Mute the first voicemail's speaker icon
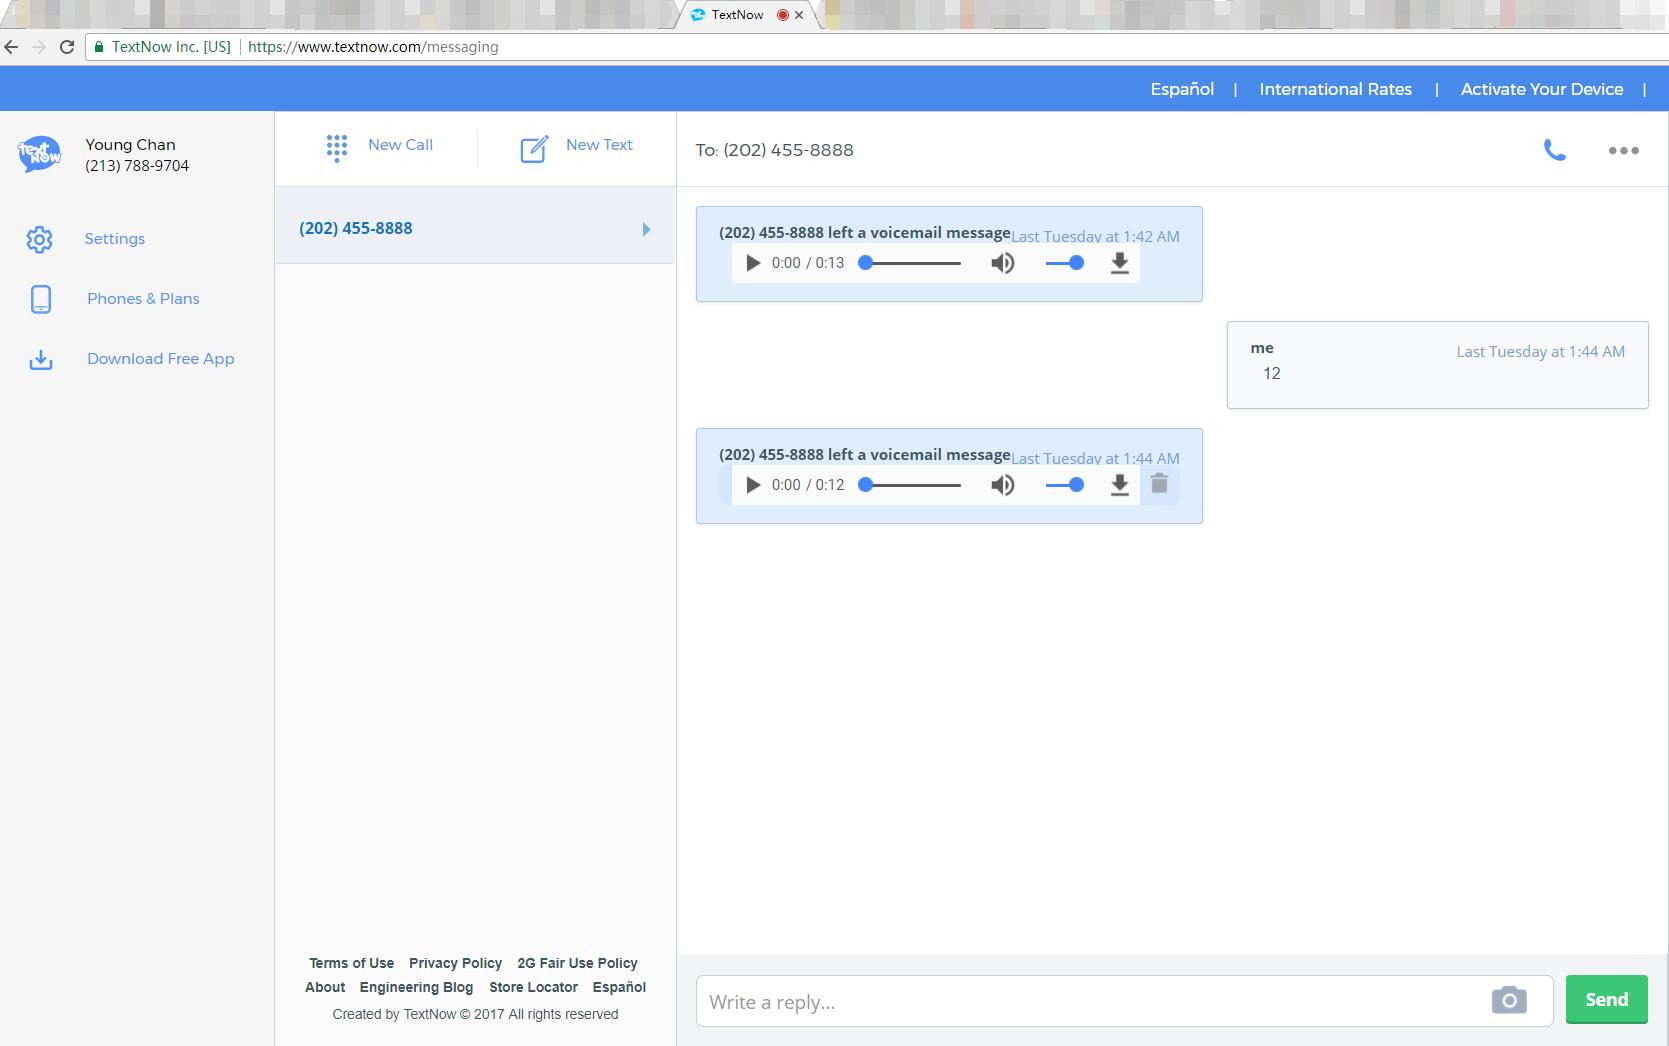 click(1002, 263)
